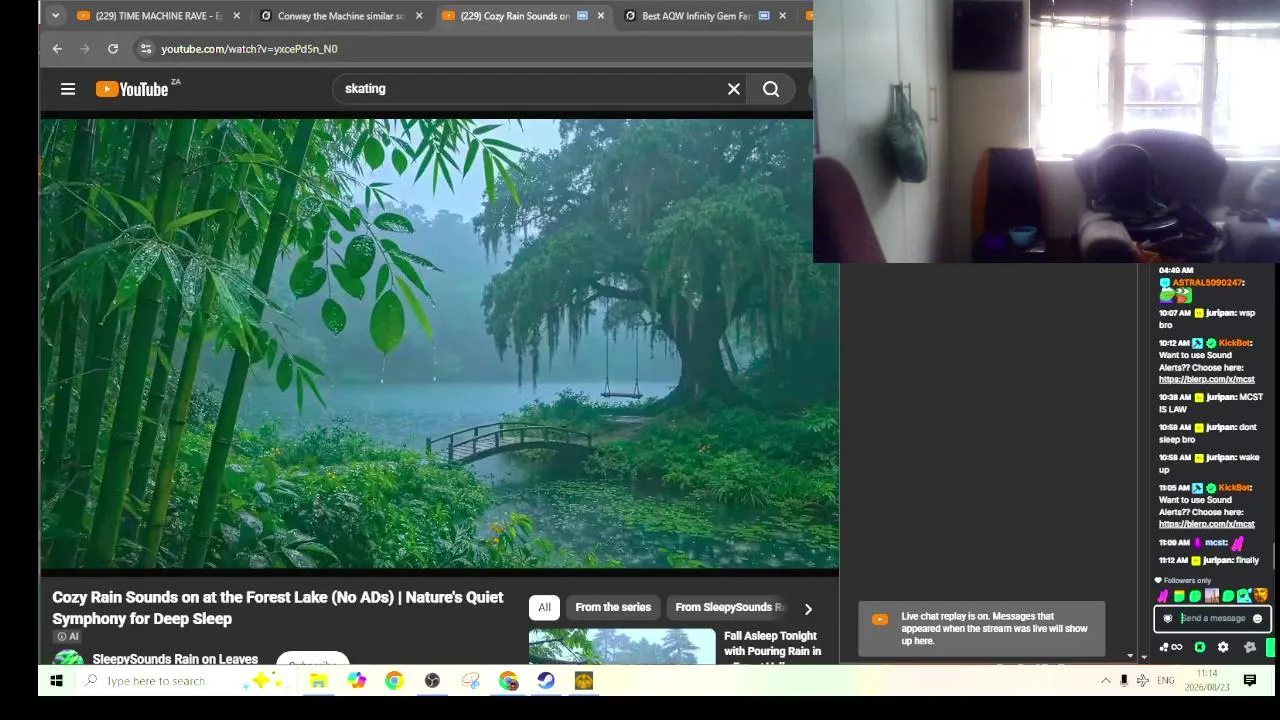Open the video title Cozy Rain Sounds
Screen dimensions: 1280x720
click(278, 608)
